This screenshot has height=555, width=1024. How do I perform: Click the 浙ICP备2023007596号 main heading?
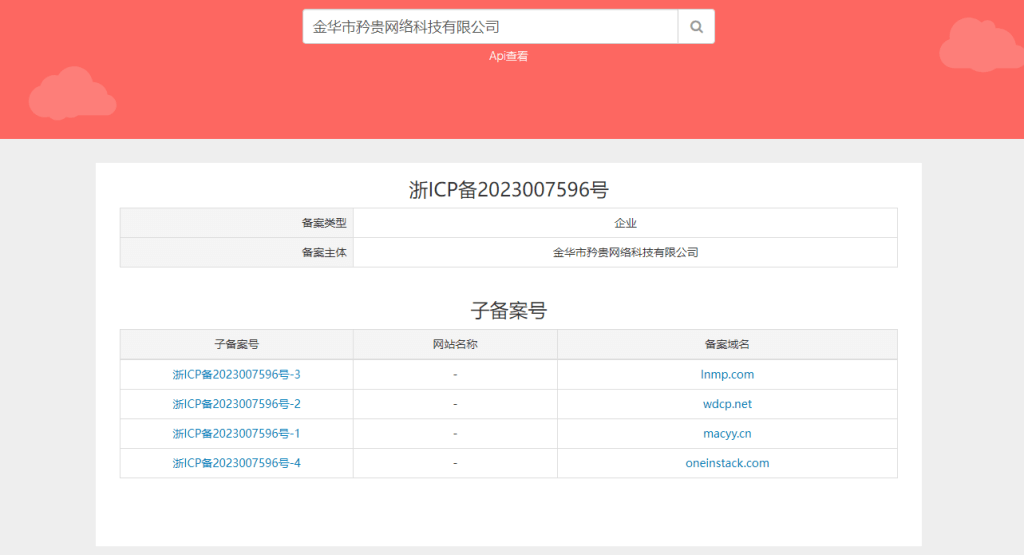point(508,190)
